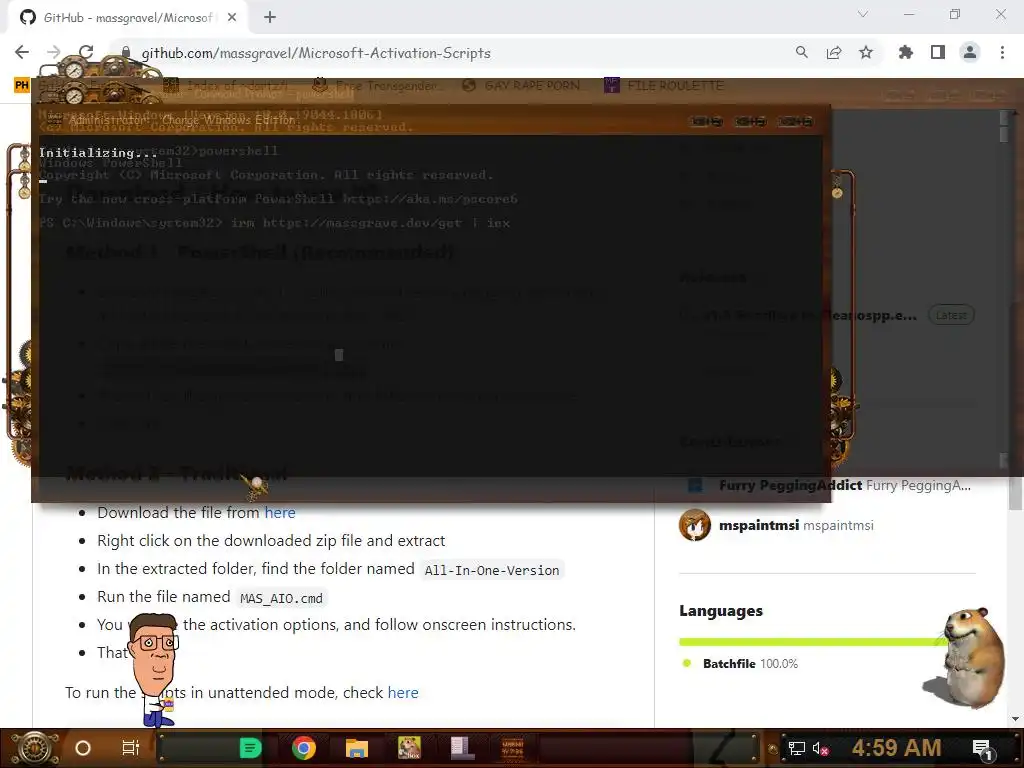Open the Extensions puzzle menu
1024x768 pixels.
click(x=905, y=52)
